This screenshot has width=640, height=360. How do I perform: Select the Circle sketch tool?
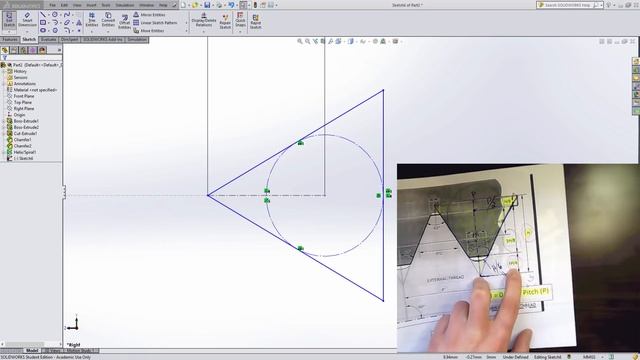click(x=55, y=15)
